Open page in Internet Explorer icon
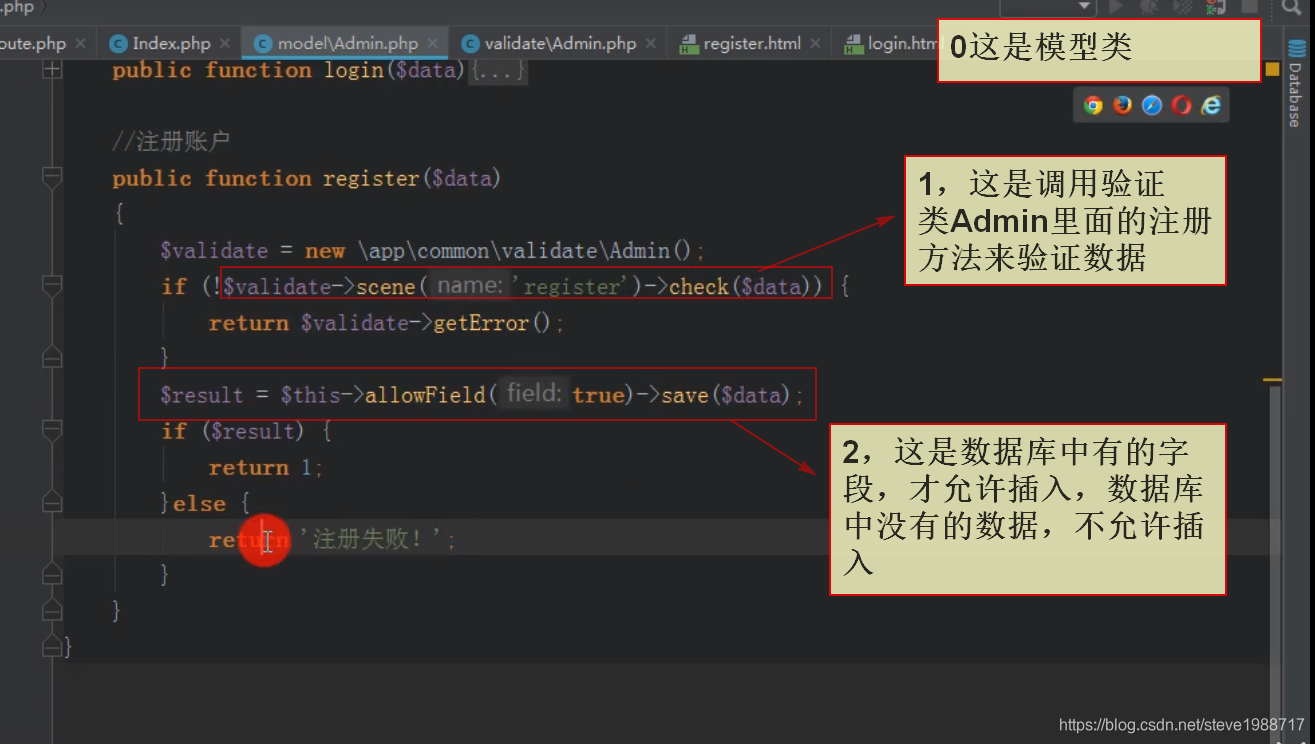The width and height of the screenshot is (1315, 744). [x=1211, y=105]
